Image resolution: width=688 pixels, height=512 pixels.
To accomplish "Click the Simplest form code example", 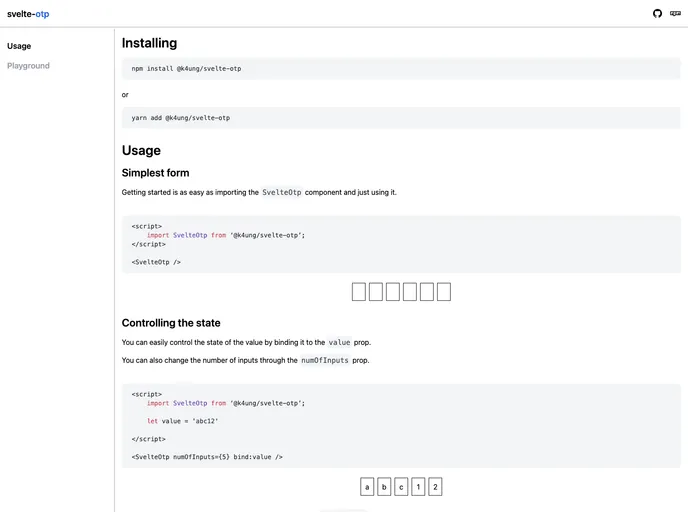I will pyautogui.click(x=400, y=244).
